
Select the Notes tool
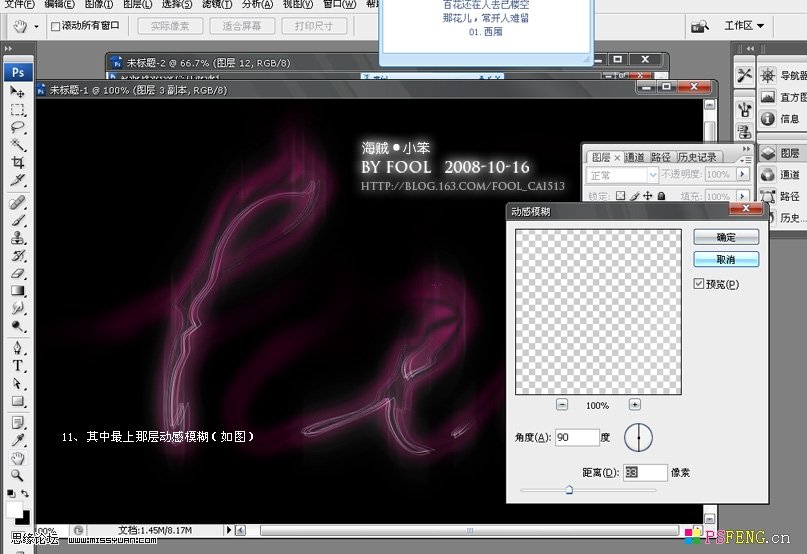(17, 423)
